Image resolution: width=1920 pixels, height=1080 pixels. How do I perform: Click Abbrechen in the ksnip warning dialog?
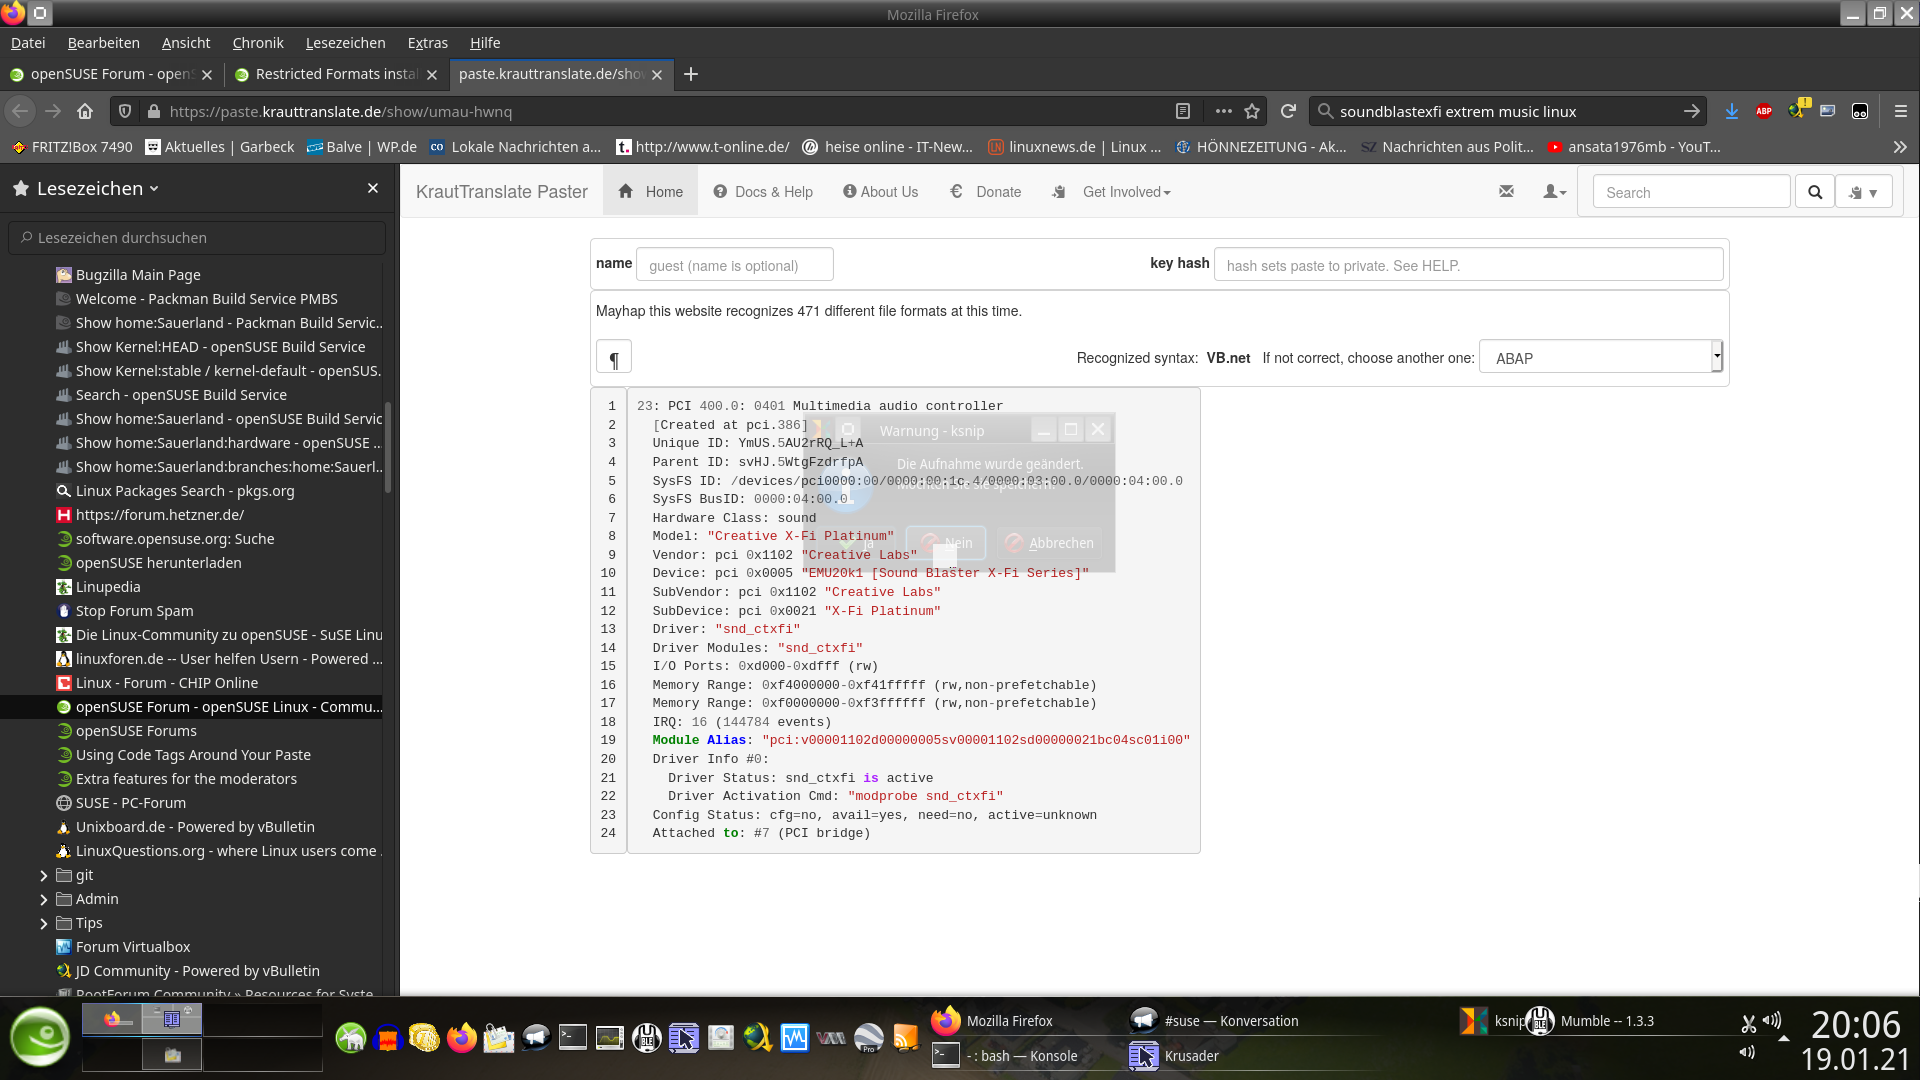pyautogui.click(x=1050, y=543)
